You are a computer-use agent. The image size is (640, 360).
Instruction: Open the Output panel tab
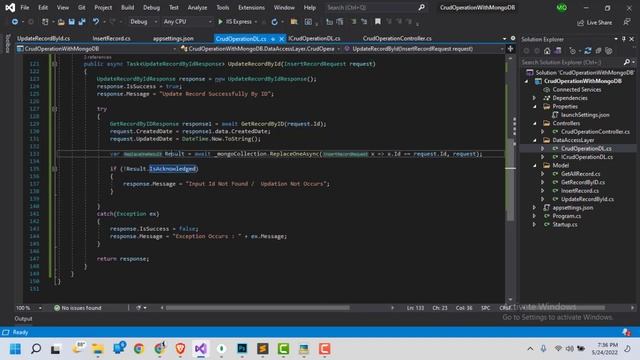[x=23, y=319]
